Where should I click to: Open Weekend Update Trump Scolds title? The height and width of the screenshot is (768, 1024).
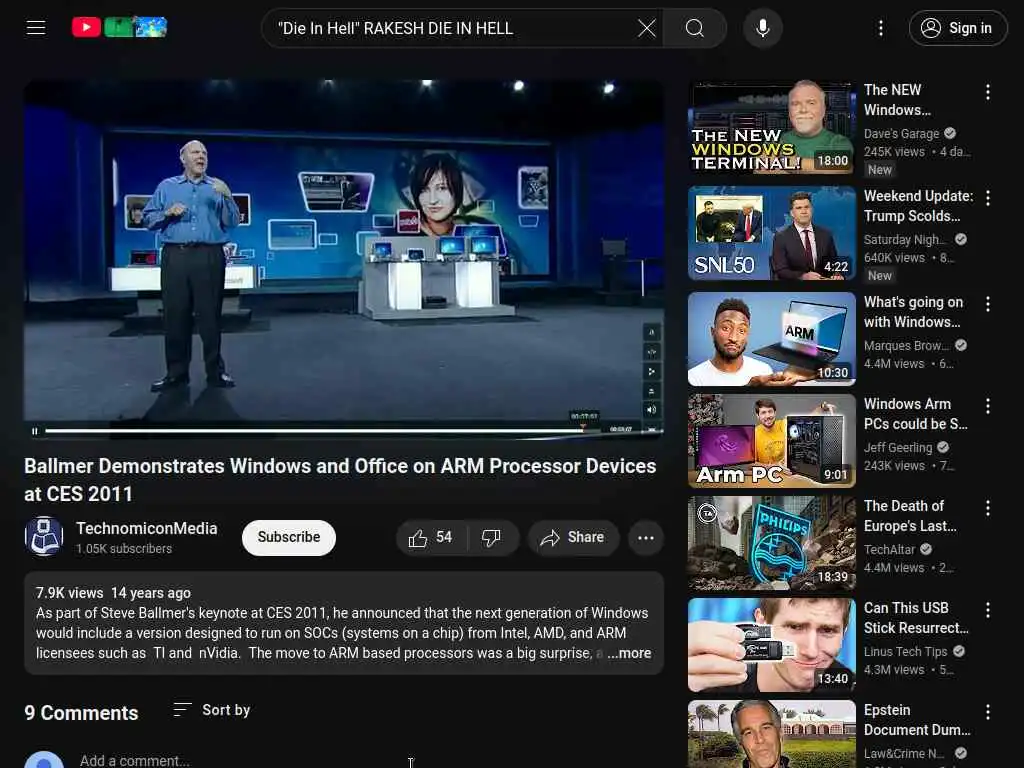click(918, 206)
